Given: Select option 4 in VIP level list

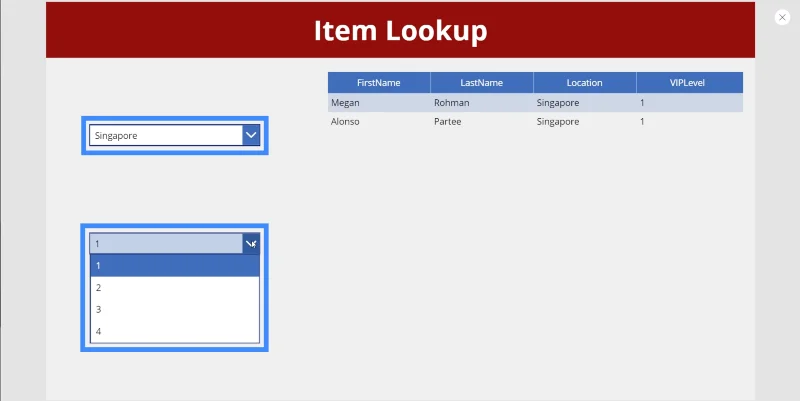Looking at the screenshot, I should tap(174, 332).
